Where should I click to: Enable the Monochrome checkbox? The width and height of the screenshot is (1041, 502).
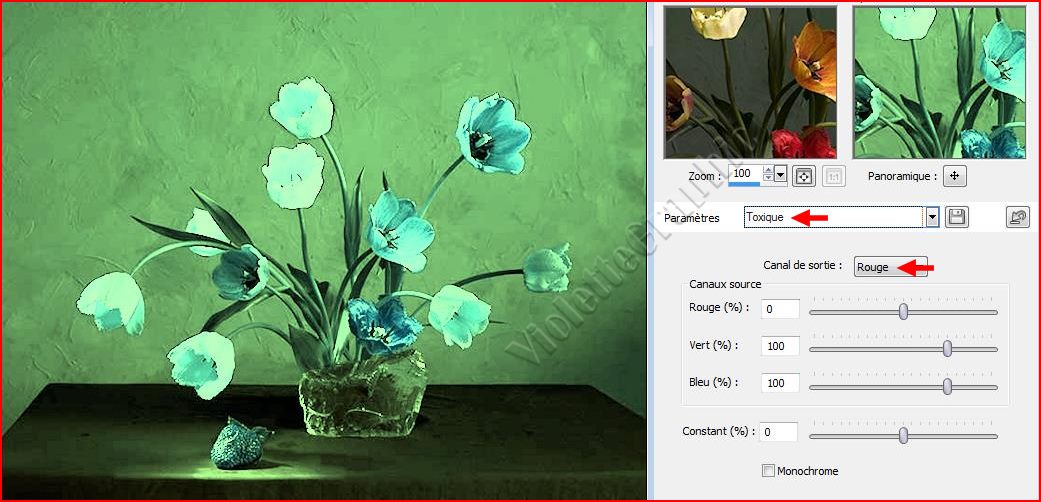pos(768,471)
